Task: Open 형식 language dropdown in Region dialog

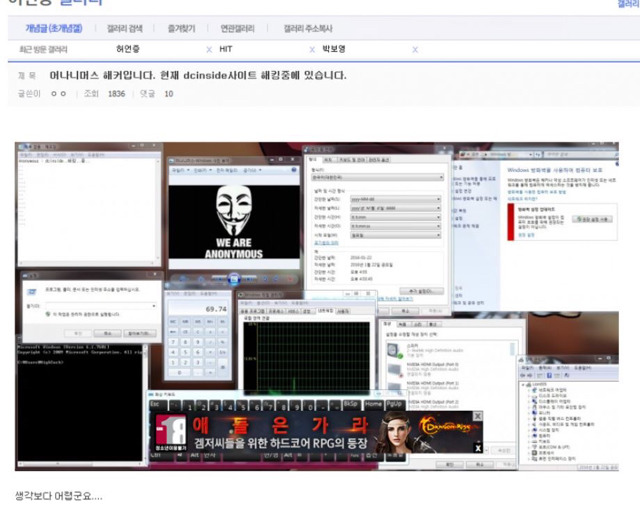Action: click(377, 178)
